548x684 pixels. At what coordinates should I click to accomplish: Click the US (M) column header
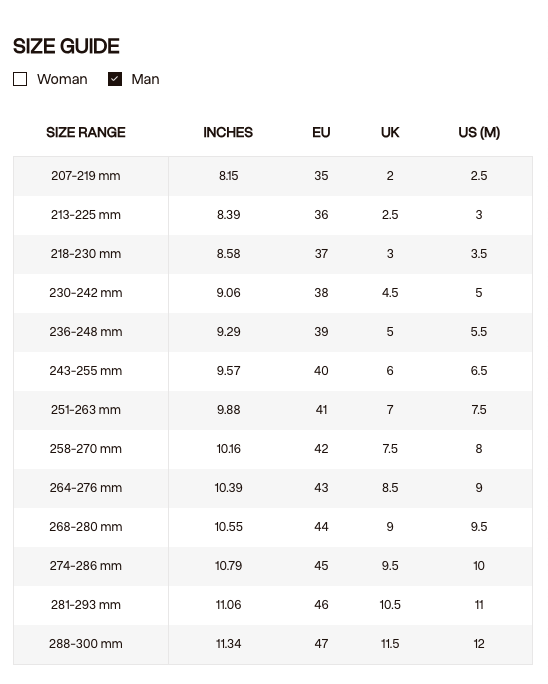pos(479,132)
